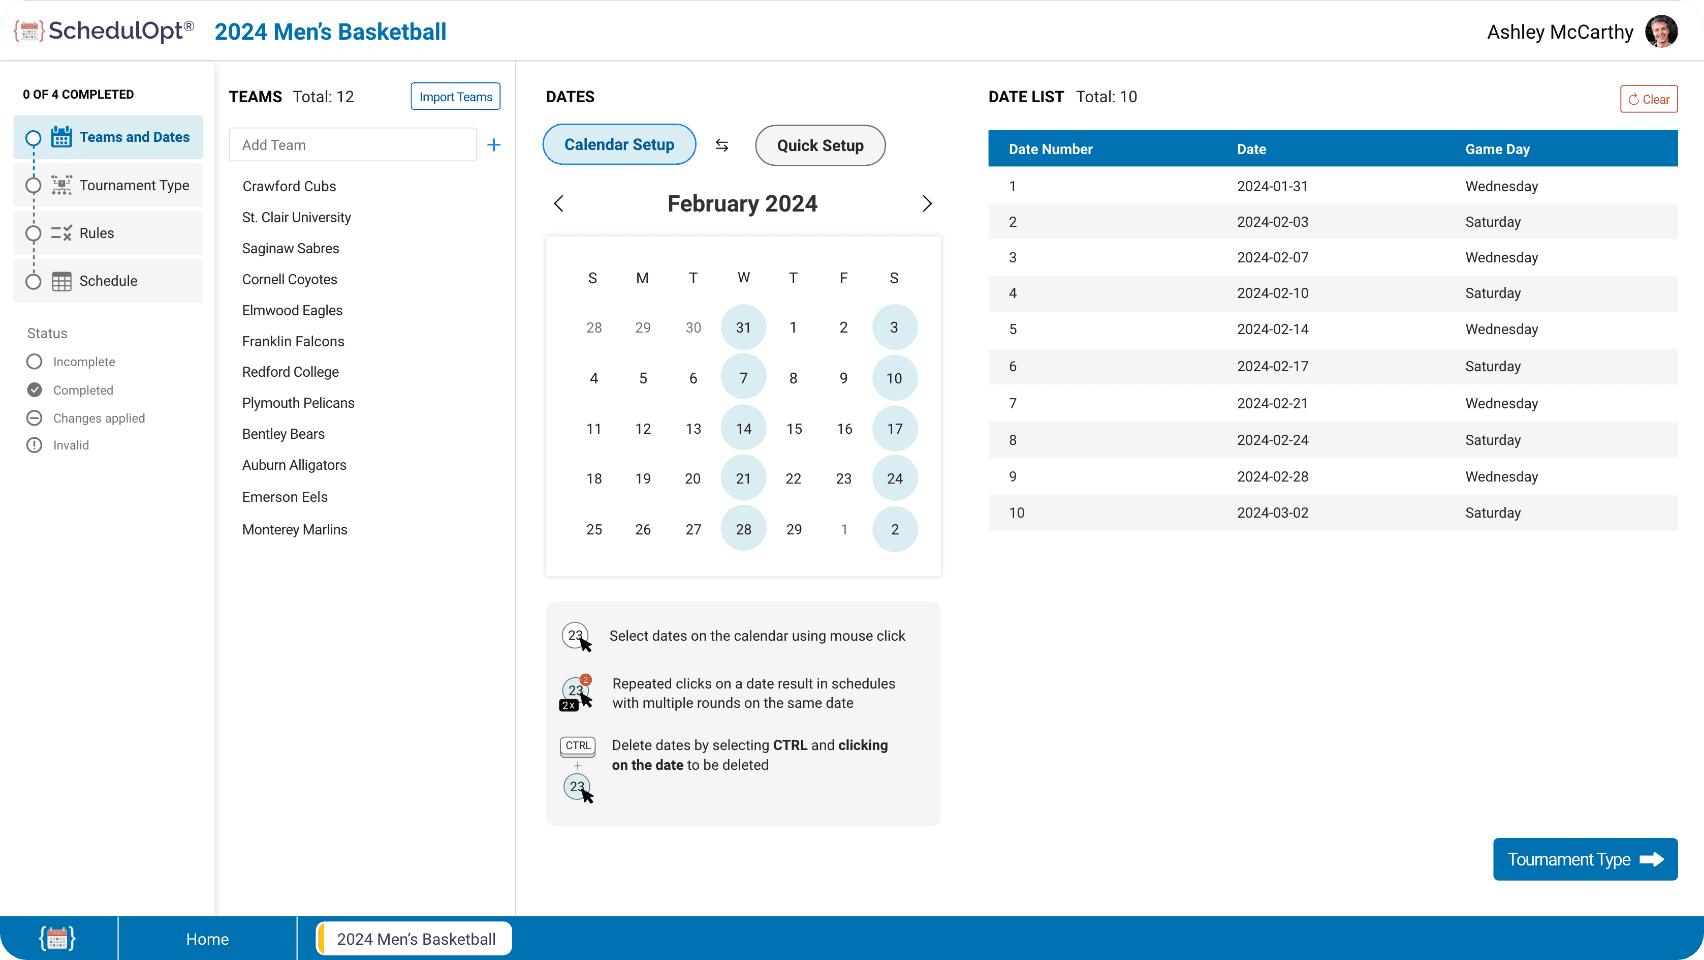Select Cornell Coyotes team

[289, 279]
